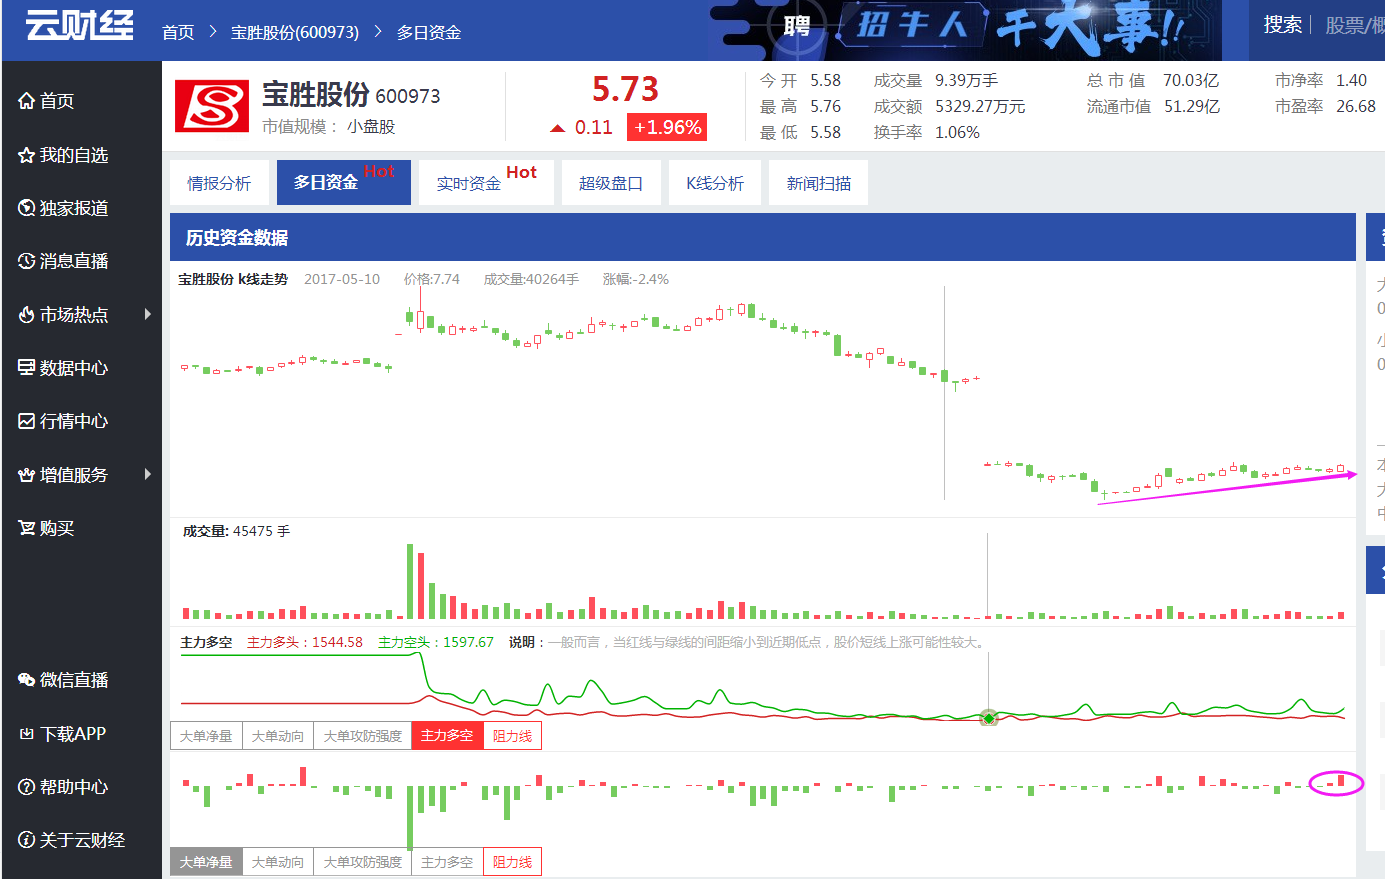Select lower 大单动向 chart toggle
The height and width of the screenshot is (879, 1385).
coord(277,862)
